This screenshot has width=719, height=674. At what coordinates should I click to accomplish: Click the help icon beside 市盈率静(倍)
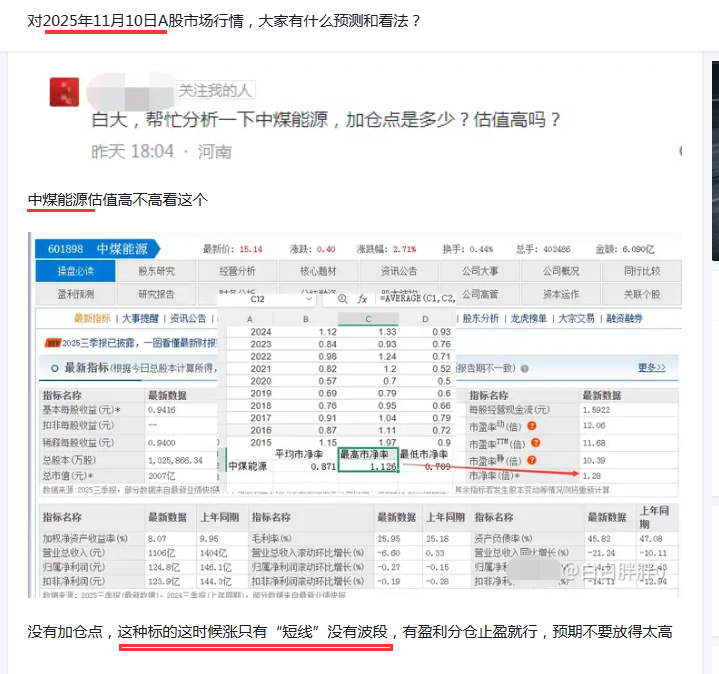[531, 459]
